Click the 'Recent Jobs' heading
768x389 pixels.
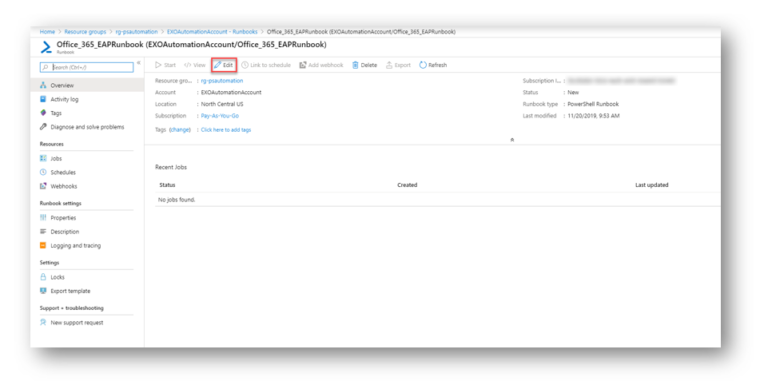pyautogui.click(x=171, y=168)
